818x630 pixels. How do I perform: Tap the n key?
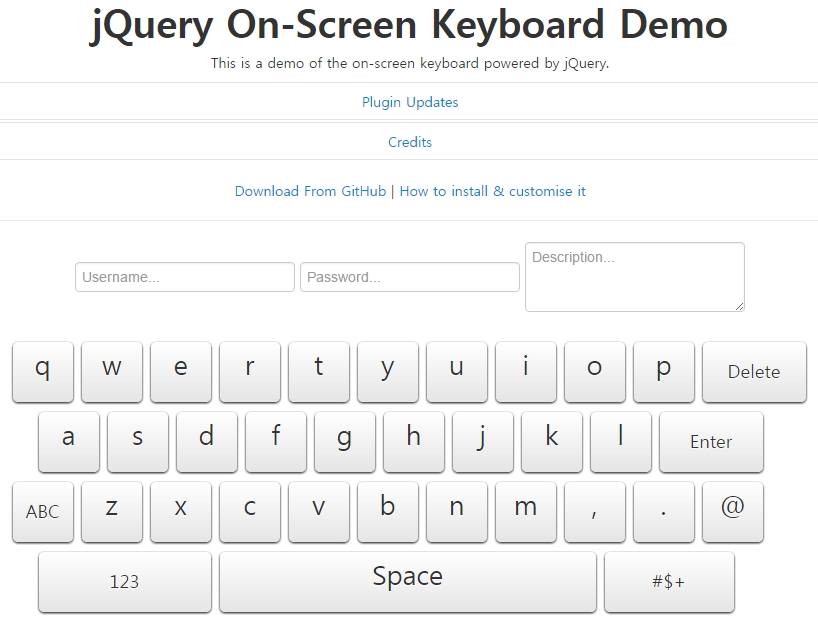click(457, 512)
